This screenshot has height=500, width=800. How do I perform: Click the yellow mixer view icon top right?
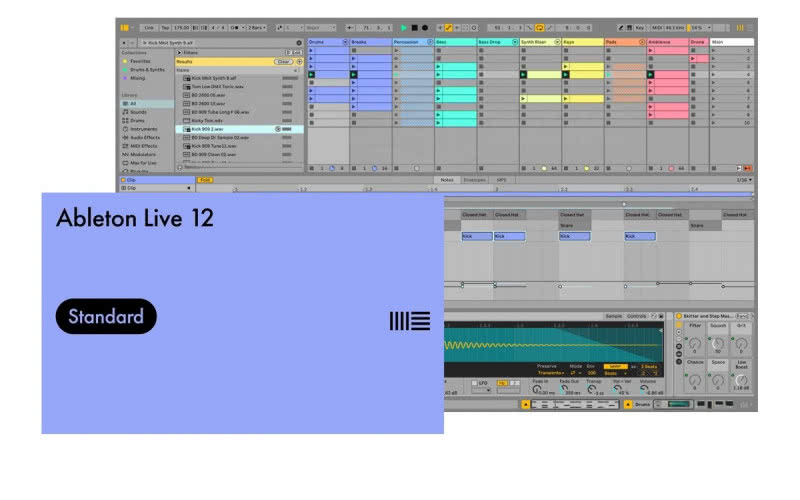[740, 28]
